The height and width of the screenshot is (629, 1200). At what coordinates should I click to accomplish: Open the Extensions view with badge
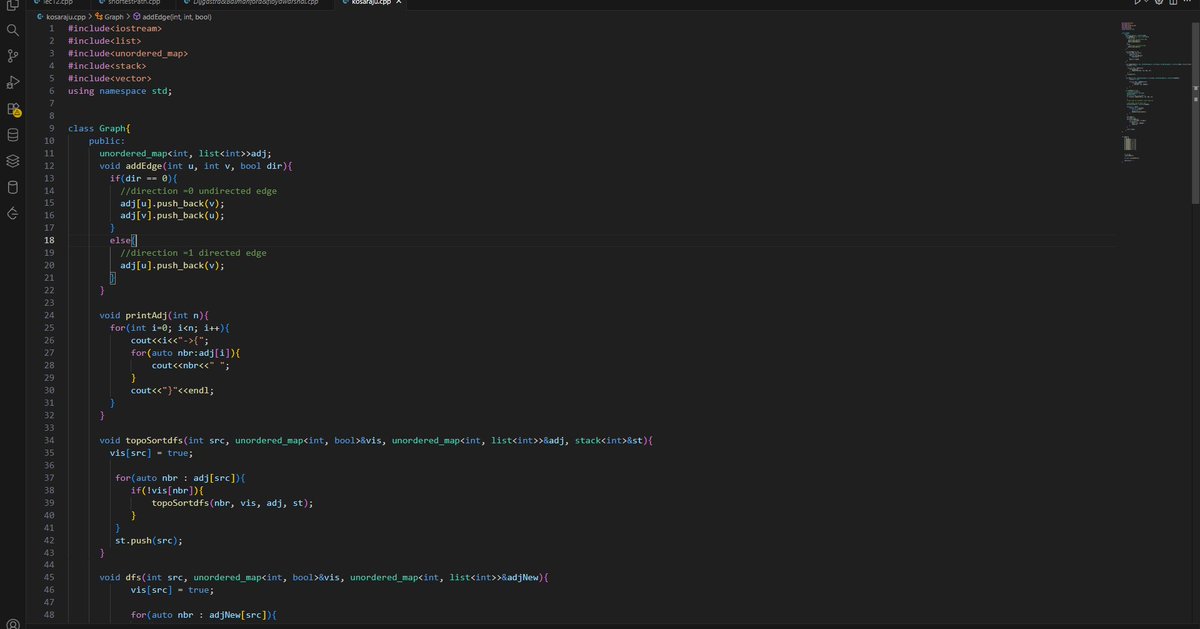point(13,109)
